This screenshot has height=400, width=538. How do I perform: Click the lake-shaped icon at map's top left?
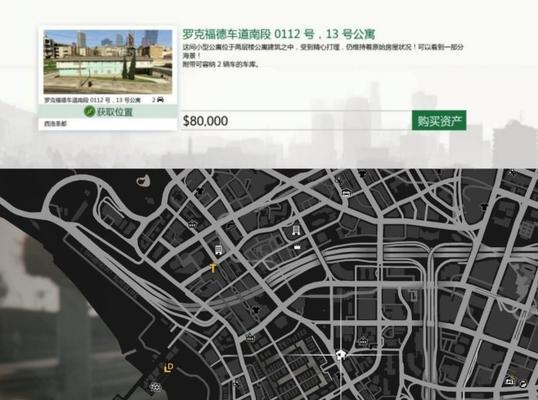click(x=143, y=180)
